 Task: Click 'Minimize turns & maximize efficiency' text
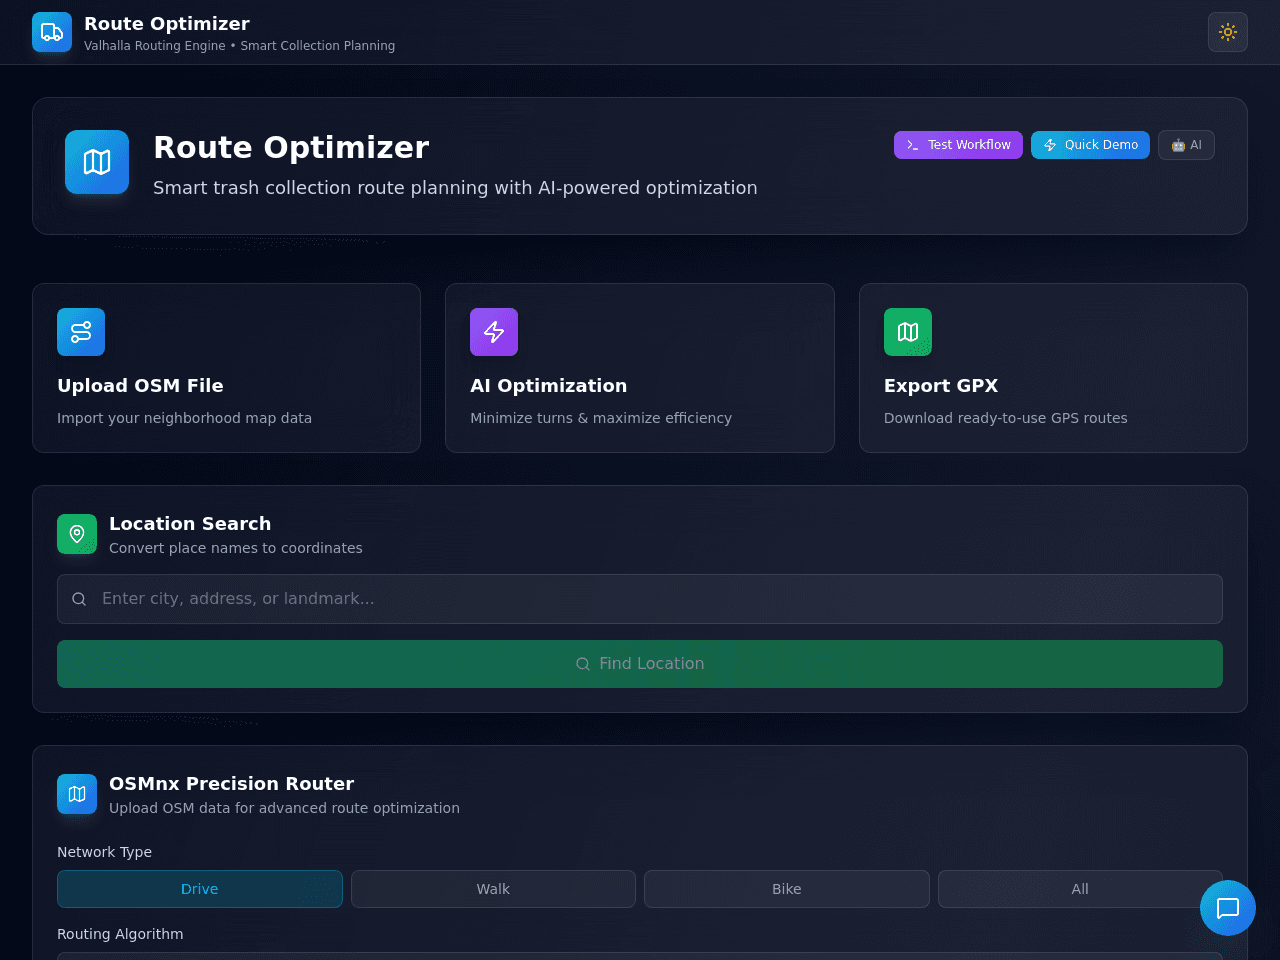601,418
